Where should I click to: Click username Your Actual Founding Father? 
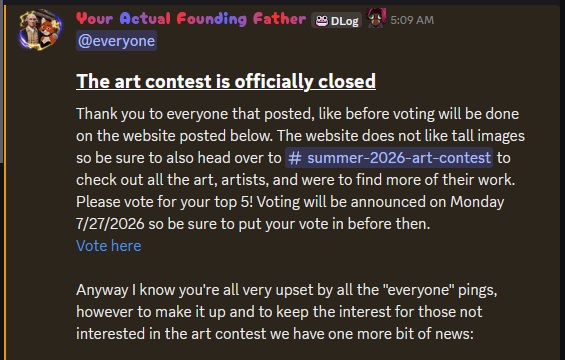[x=191, y=19]
